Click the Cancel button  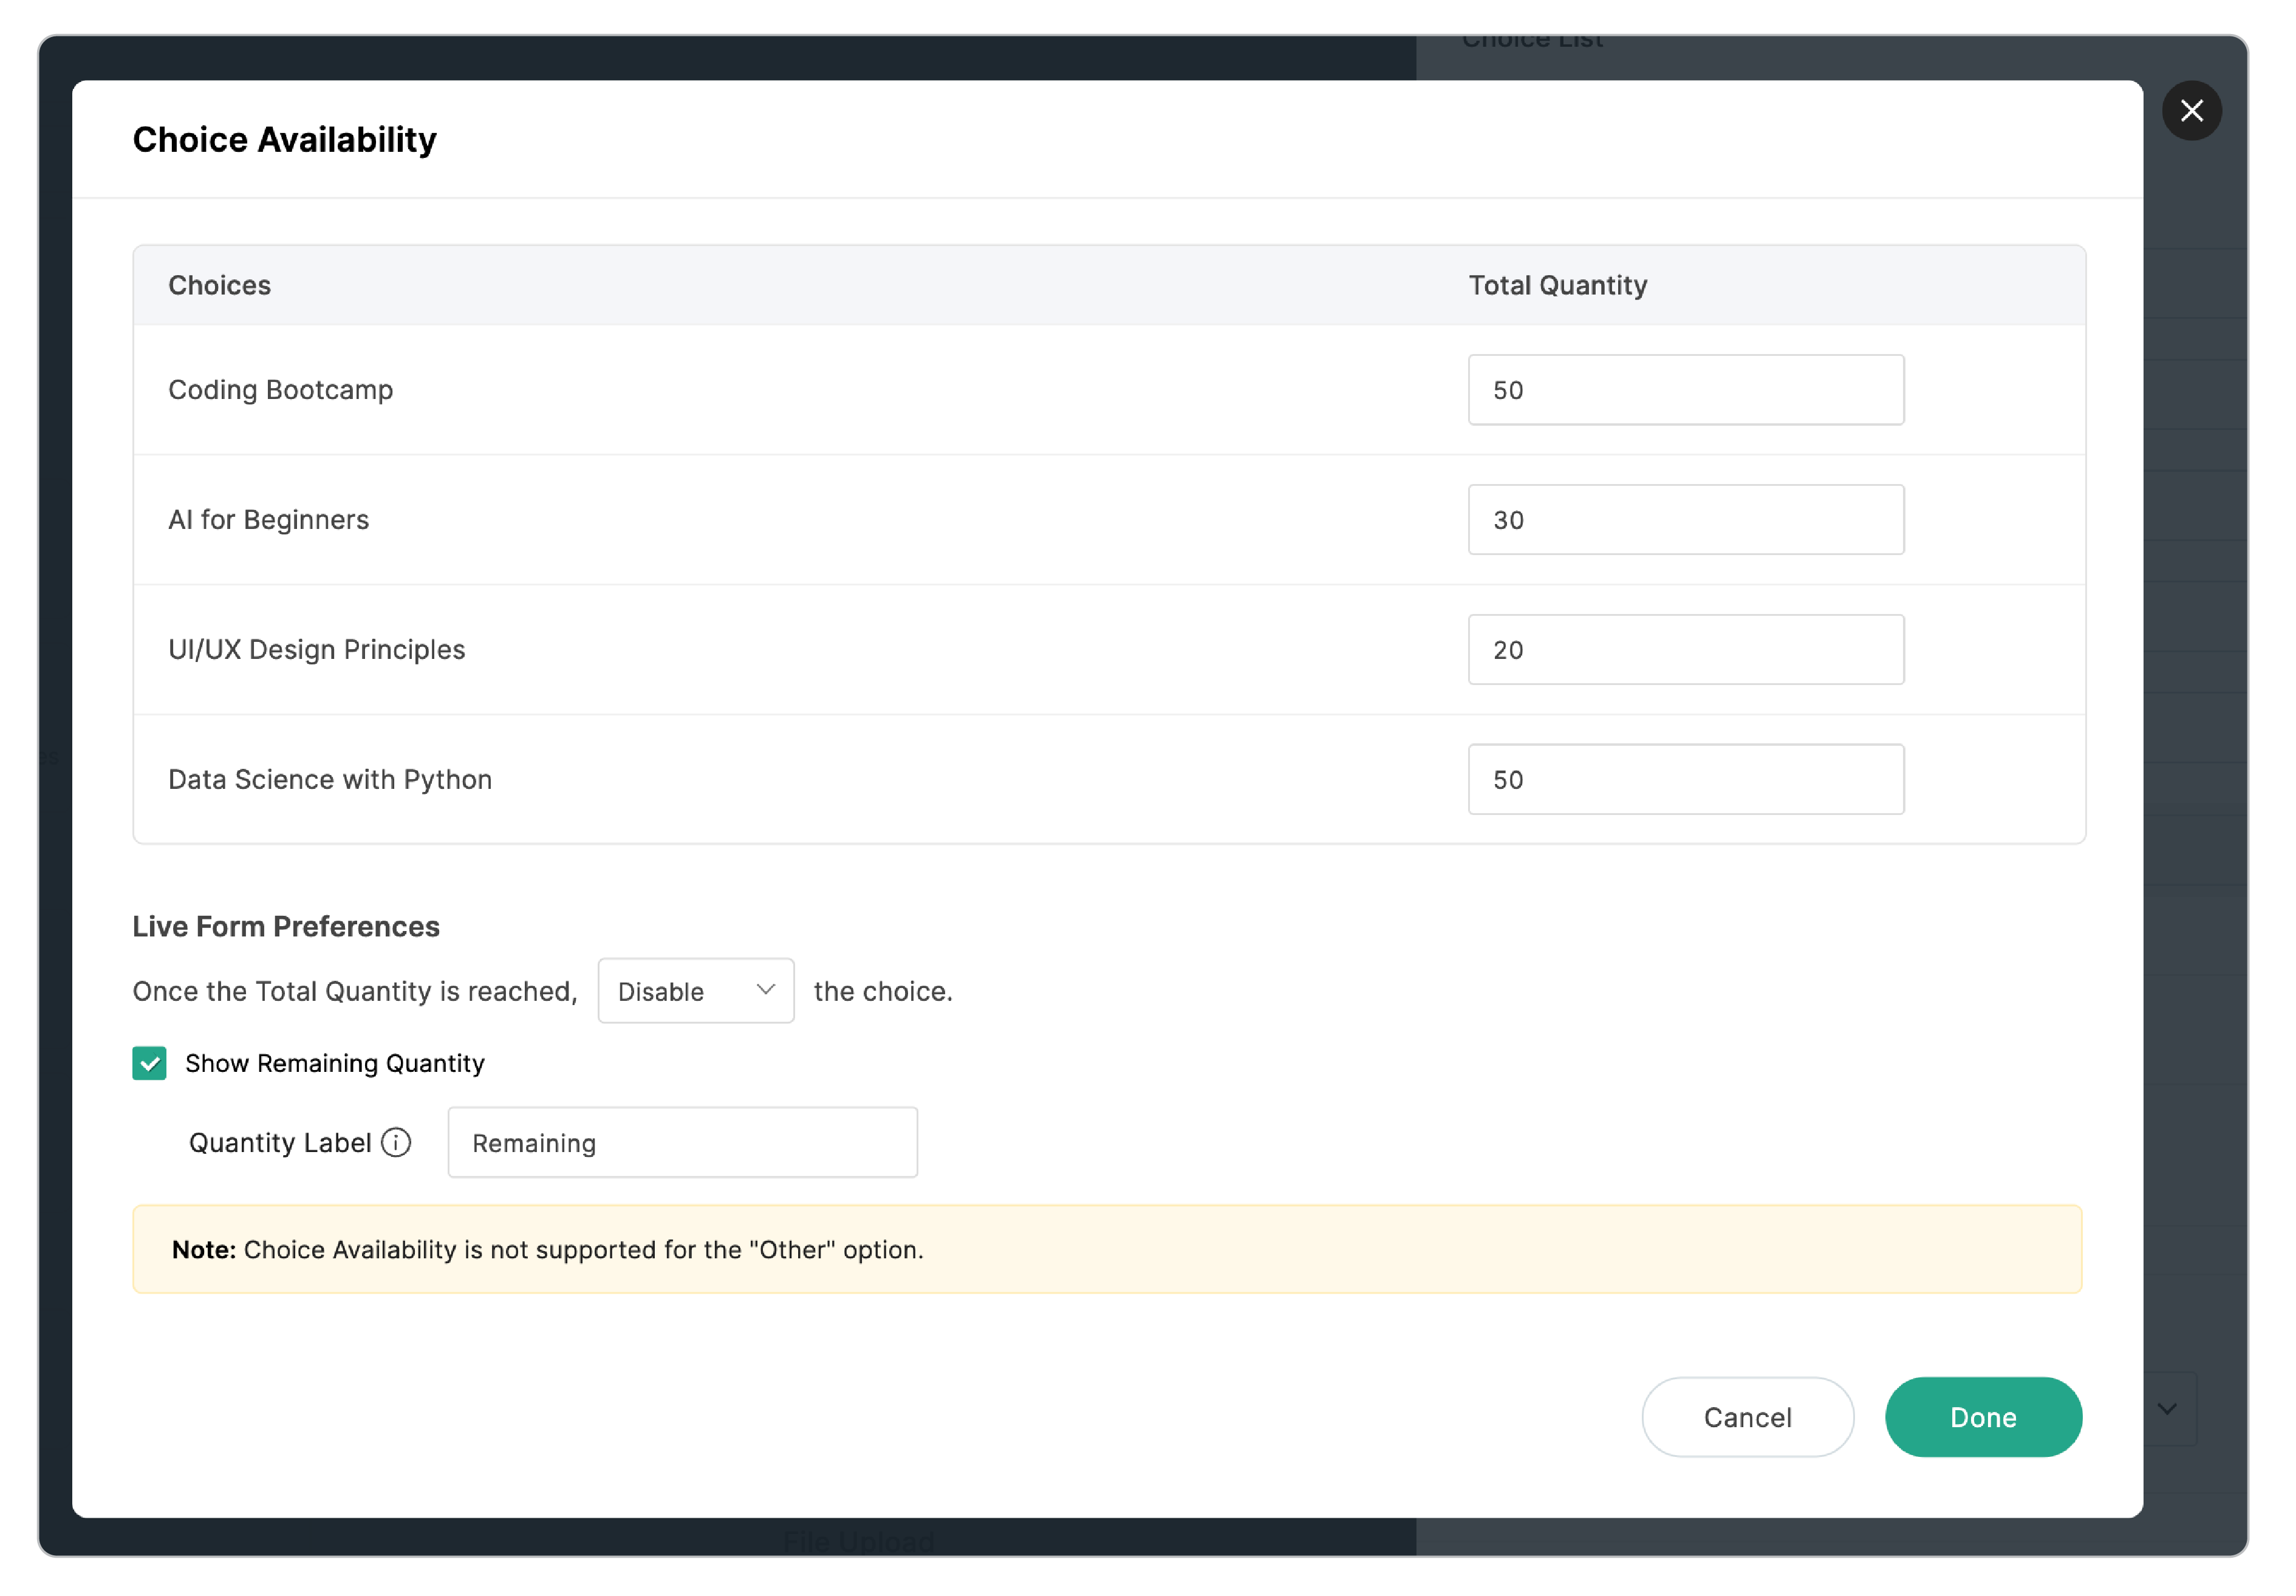coord(1747,1417)
